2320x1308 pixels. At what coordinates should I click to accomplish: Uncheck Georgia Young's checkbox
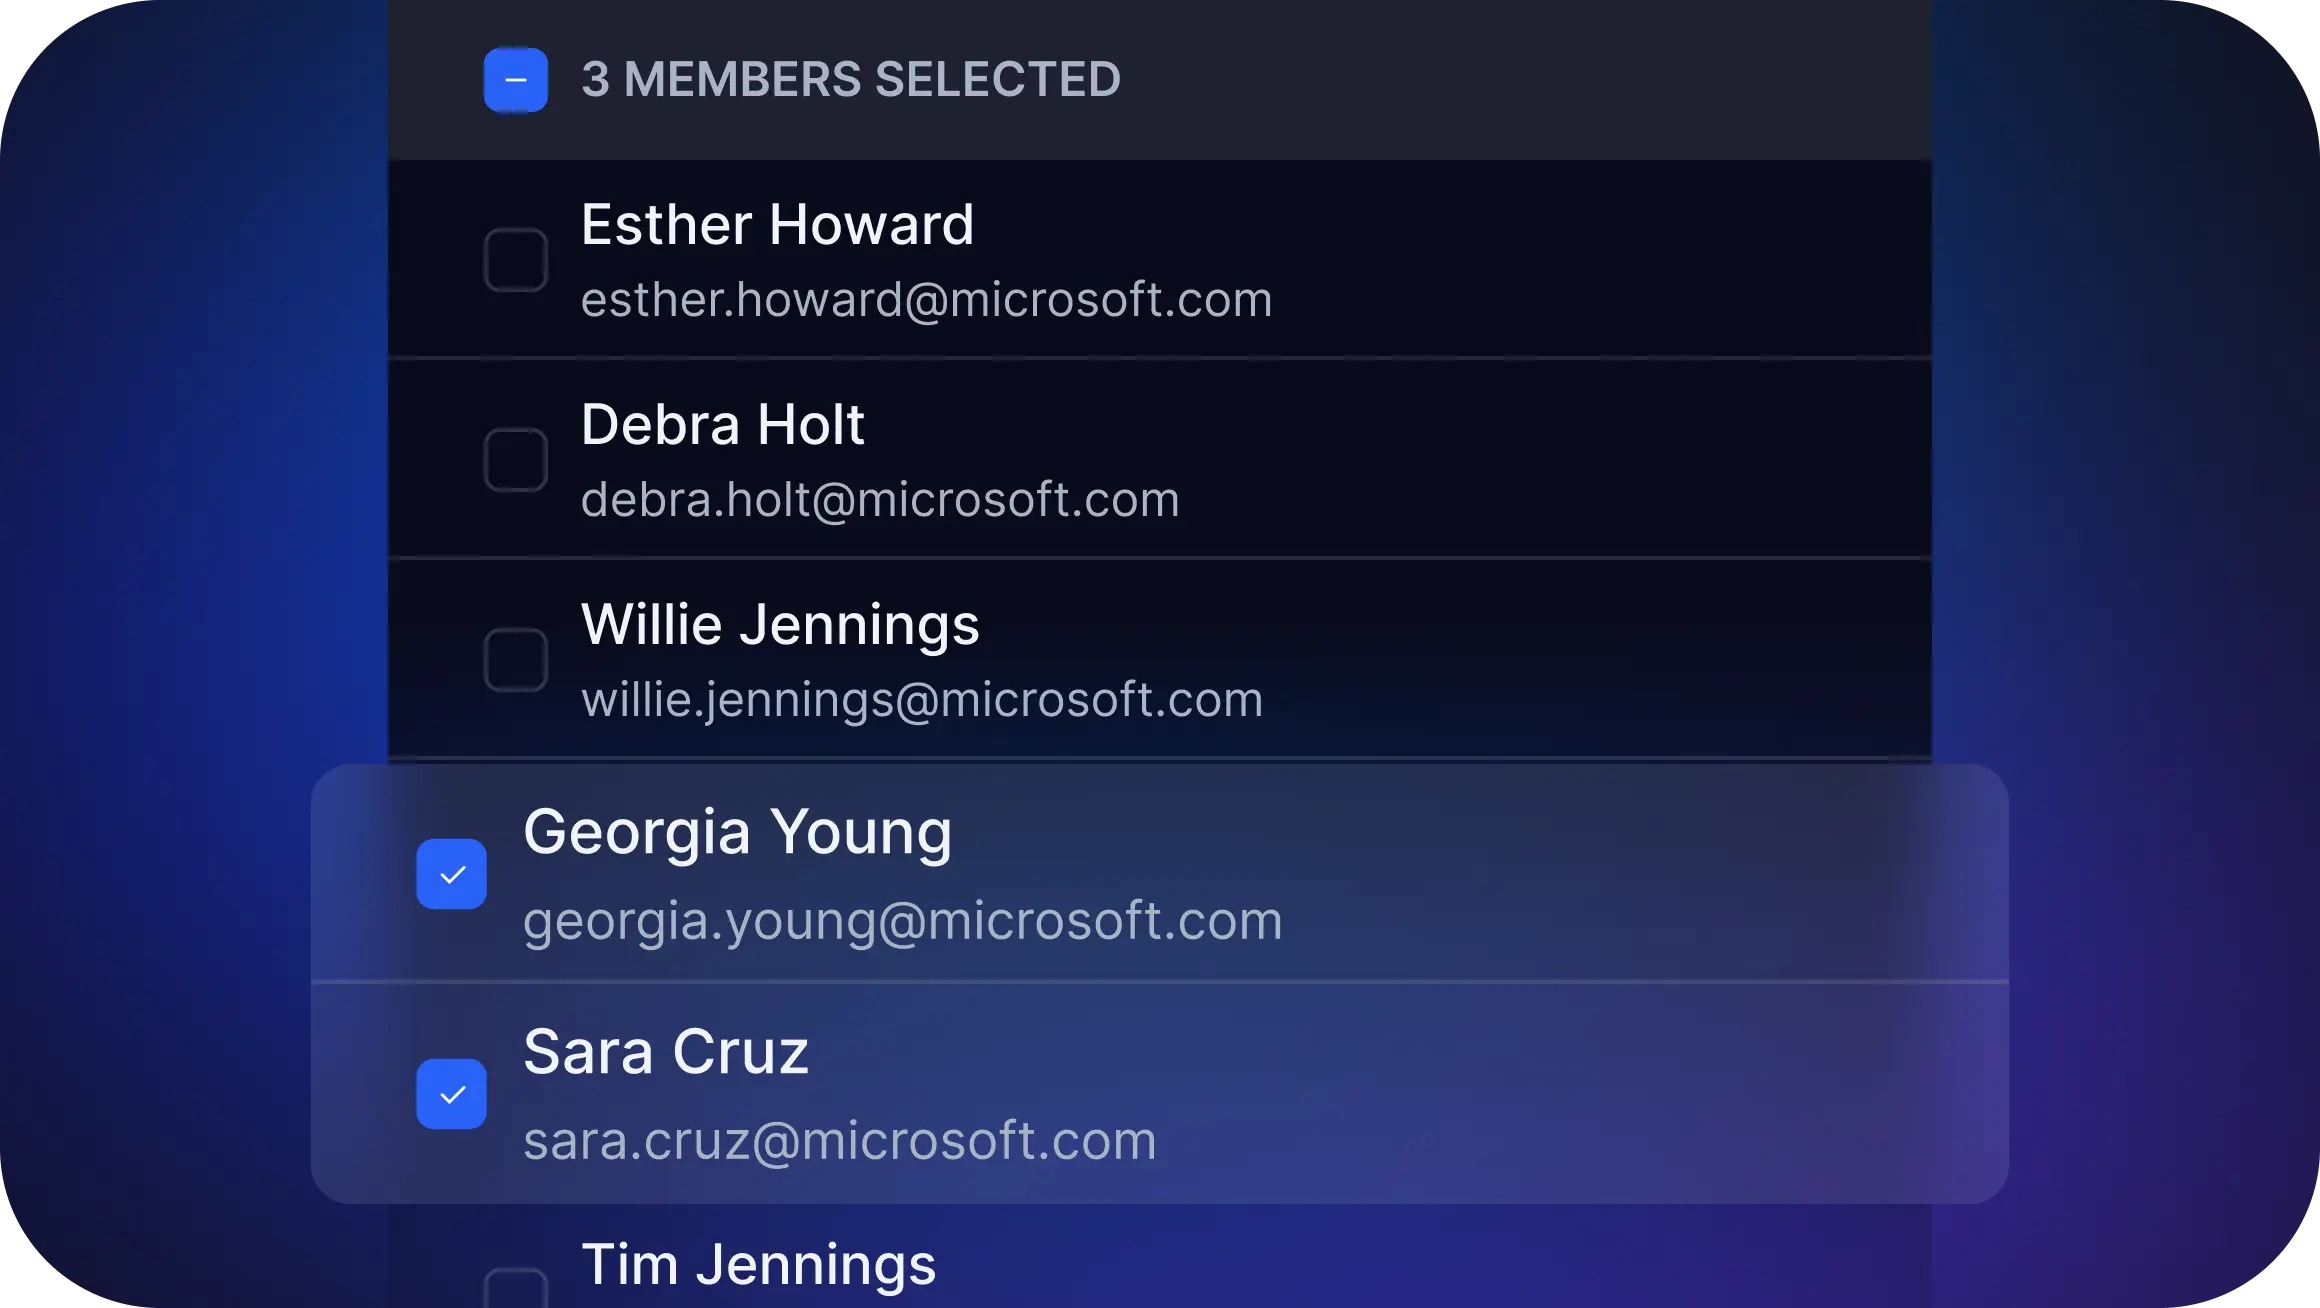pyautogui.click(x=452, y=874)
